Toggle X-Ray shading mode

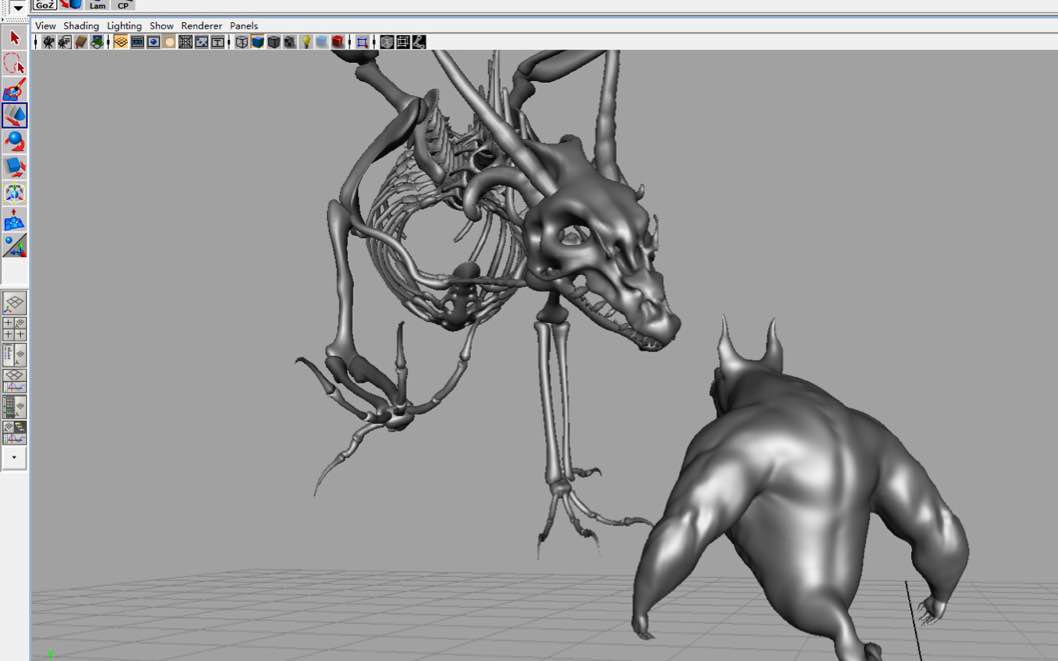(x=387, y=42)
